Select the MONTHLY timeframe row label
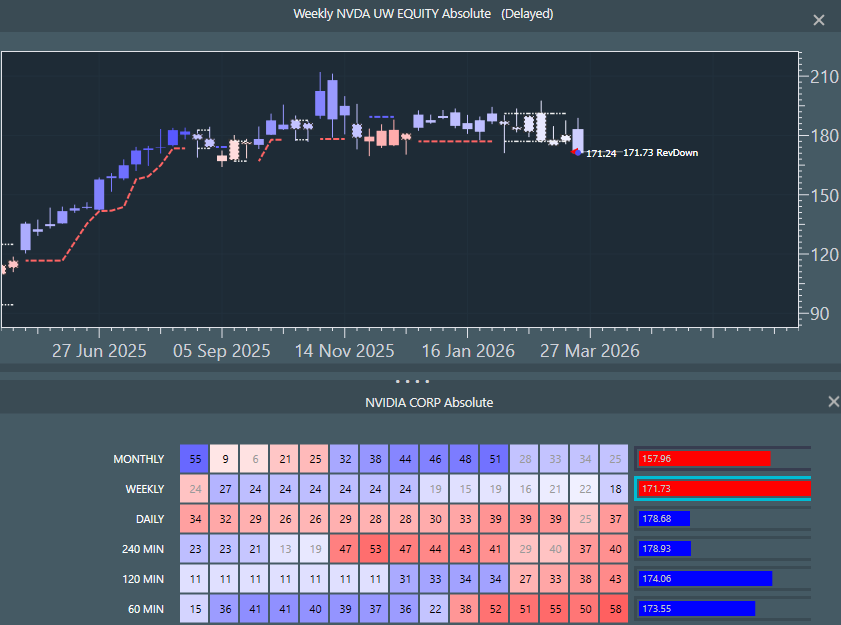The width and height of the screenshot is (841, 625). click(138, 459)
